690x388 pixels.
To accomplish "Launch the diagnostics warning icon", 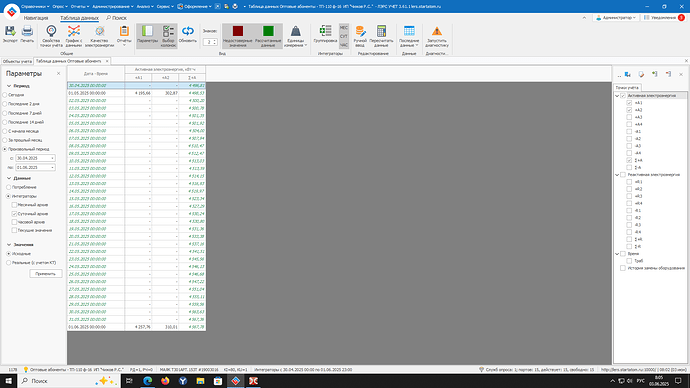I will pyautogui.click(x=437, y=36).
